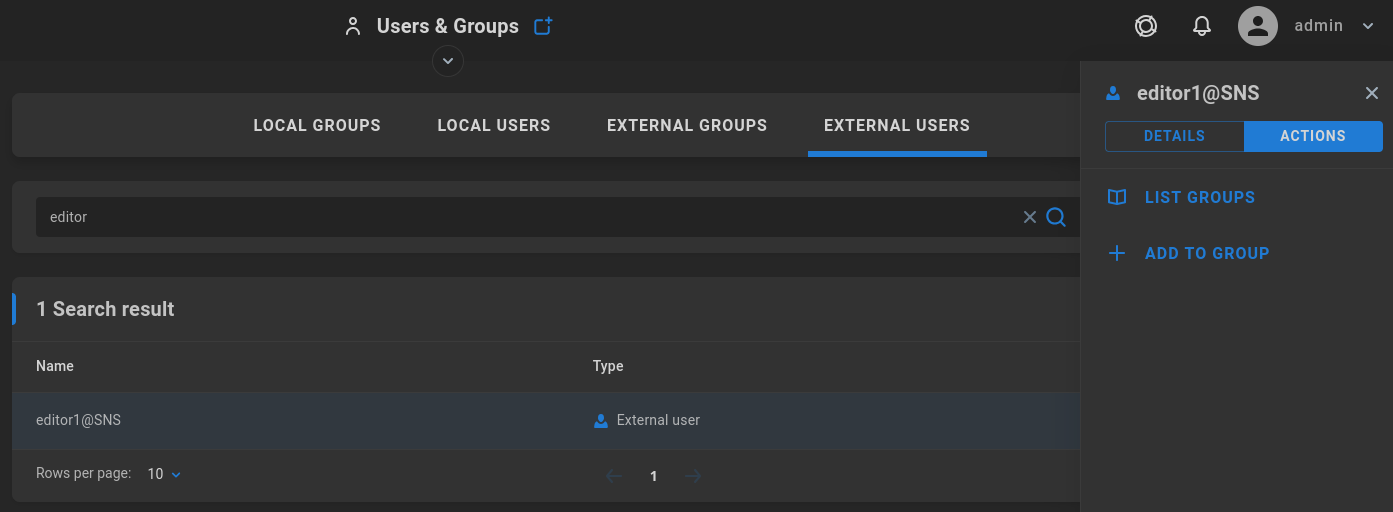Viewport: 1393px width, 512px height.
Task: Click the editor1@SNS title in side panel
Action: click(1198, 93)
